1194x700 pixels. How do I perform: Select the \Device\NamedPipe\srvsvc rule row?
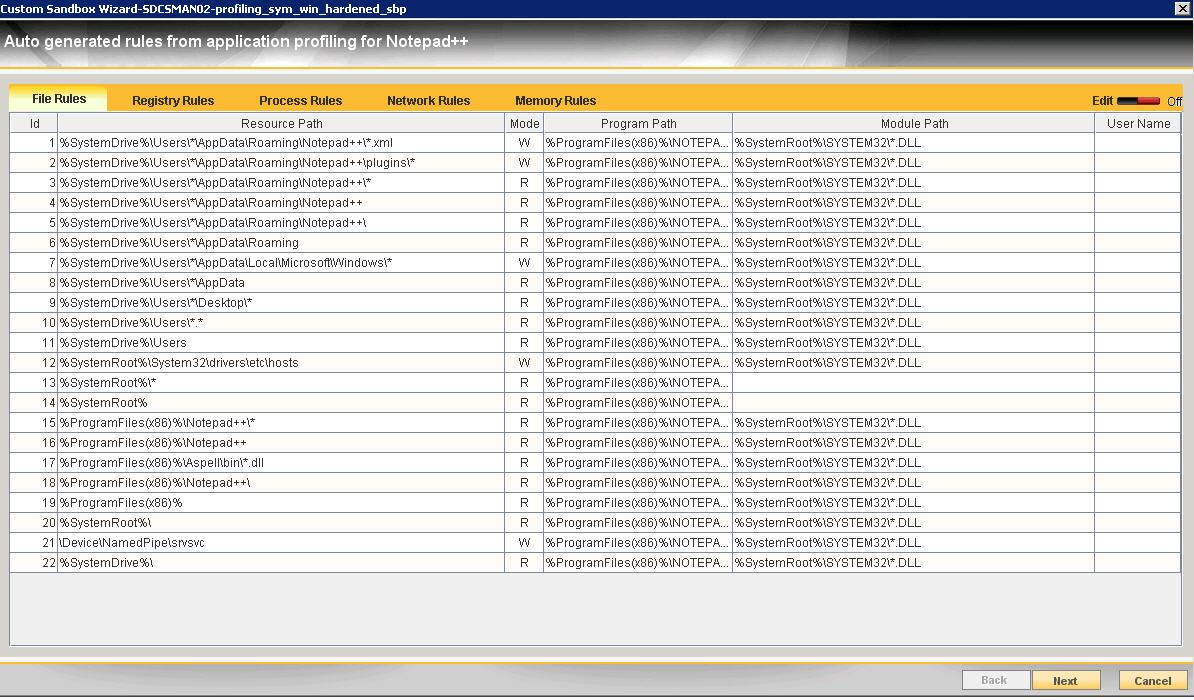[x=280, y=543]
